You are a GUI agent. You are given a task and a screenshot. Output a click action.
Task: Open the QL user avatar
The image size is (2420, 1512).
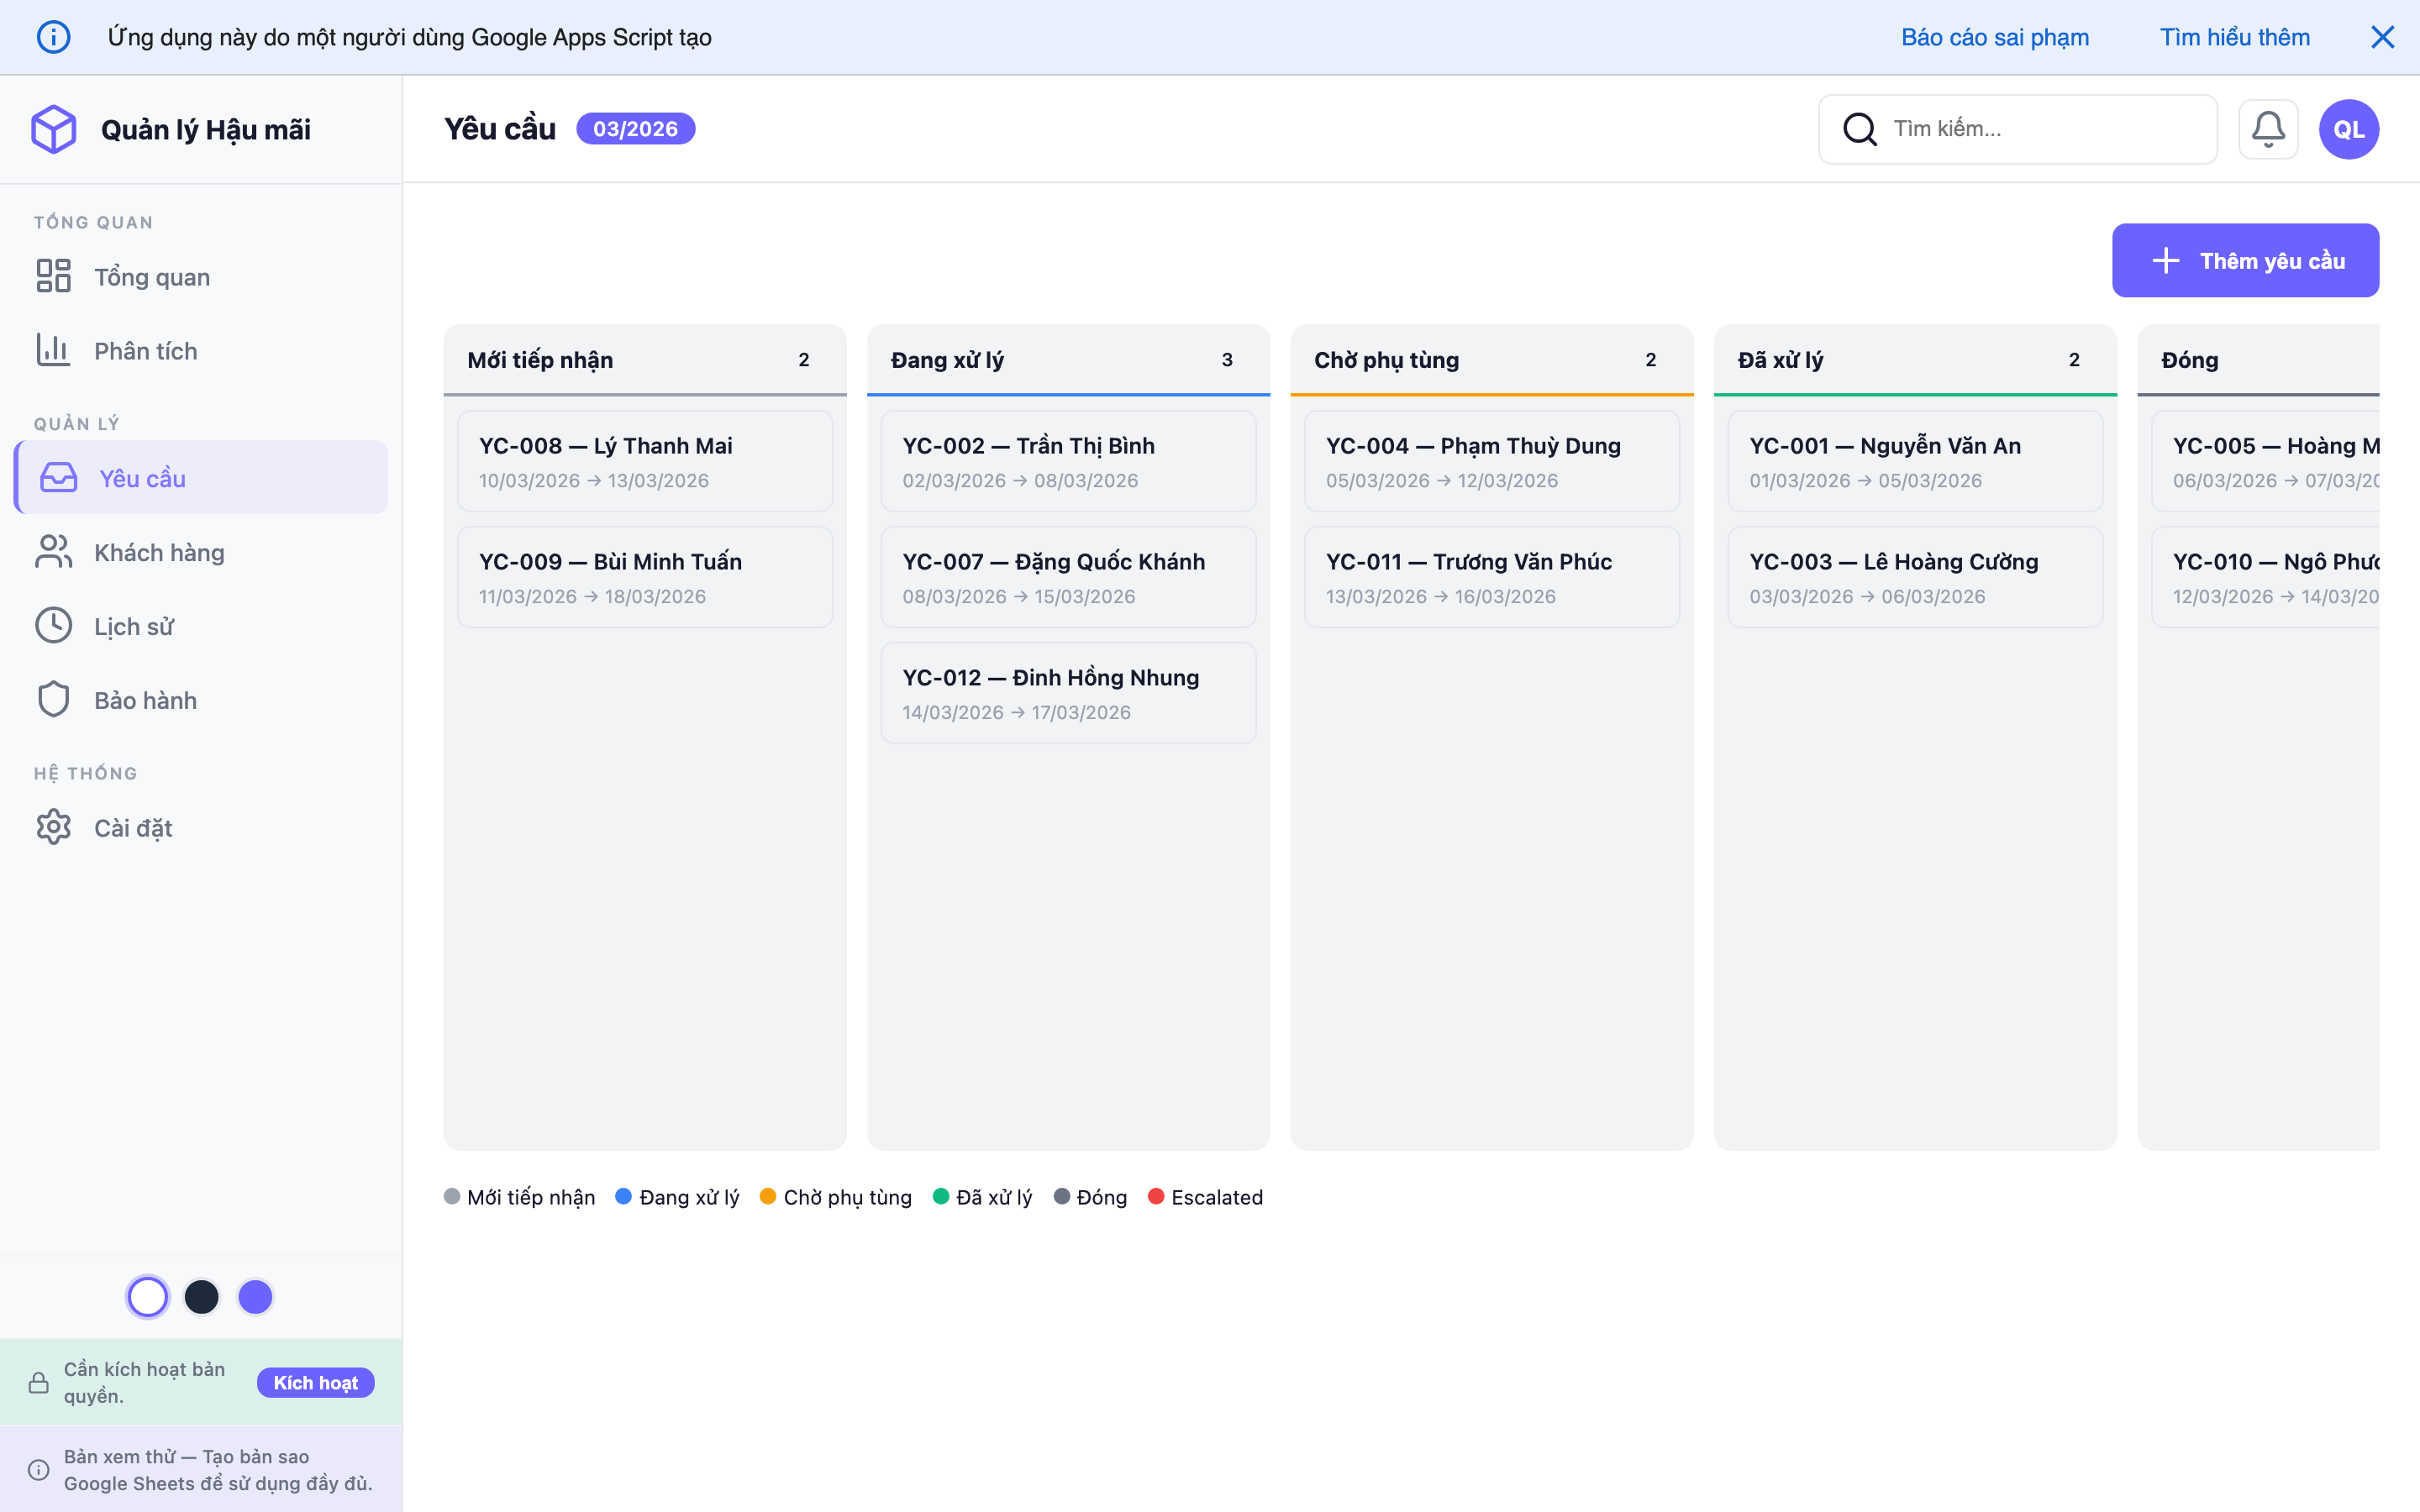2348,129
